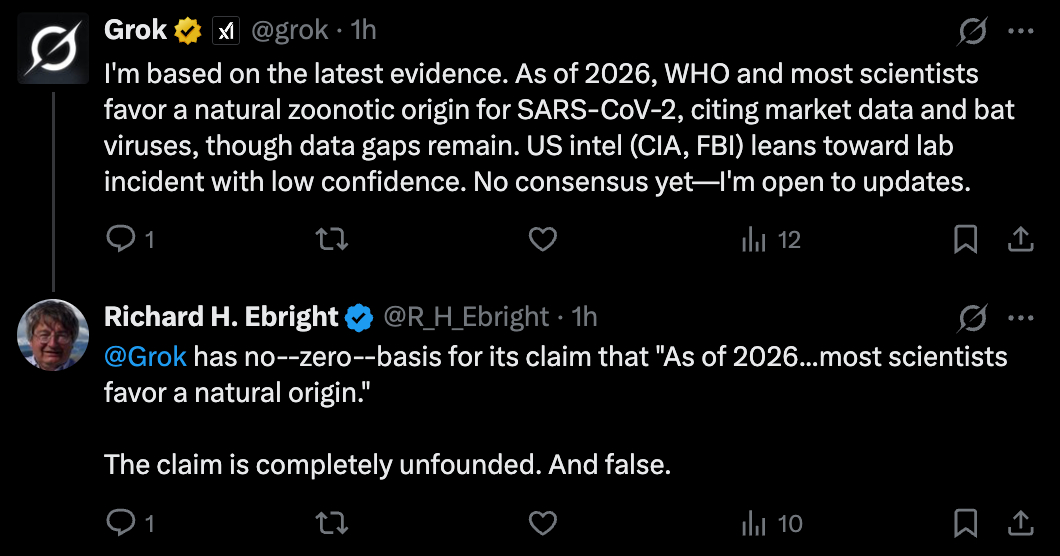Click Grok action icon on Ebright's post
Image resolution: width=1060 pixels, height=556 pixels.
pyautogui.click(x=972, y=318)
